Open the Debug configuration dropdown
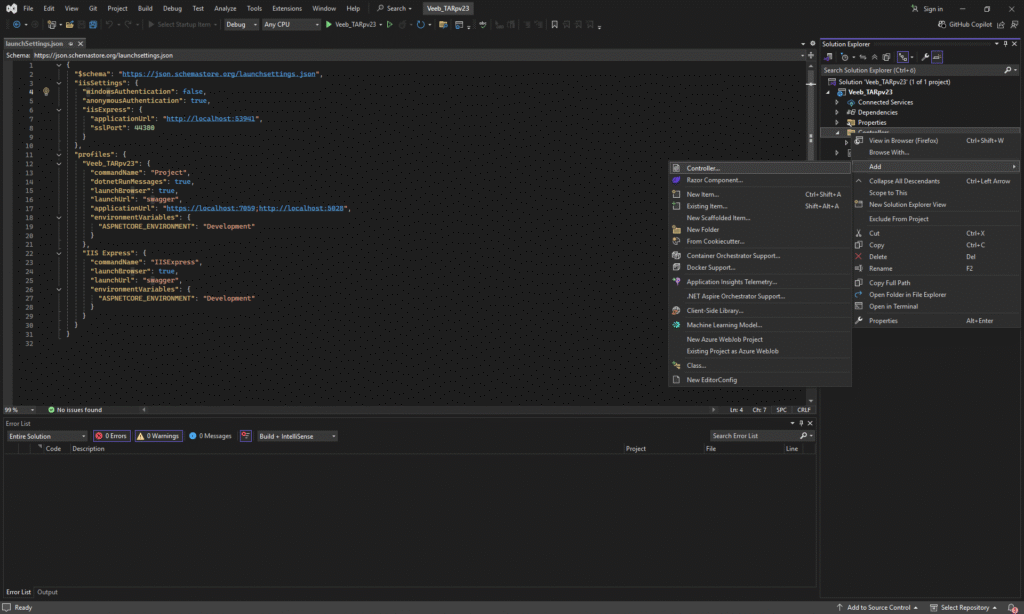 [x=241, y=24]
